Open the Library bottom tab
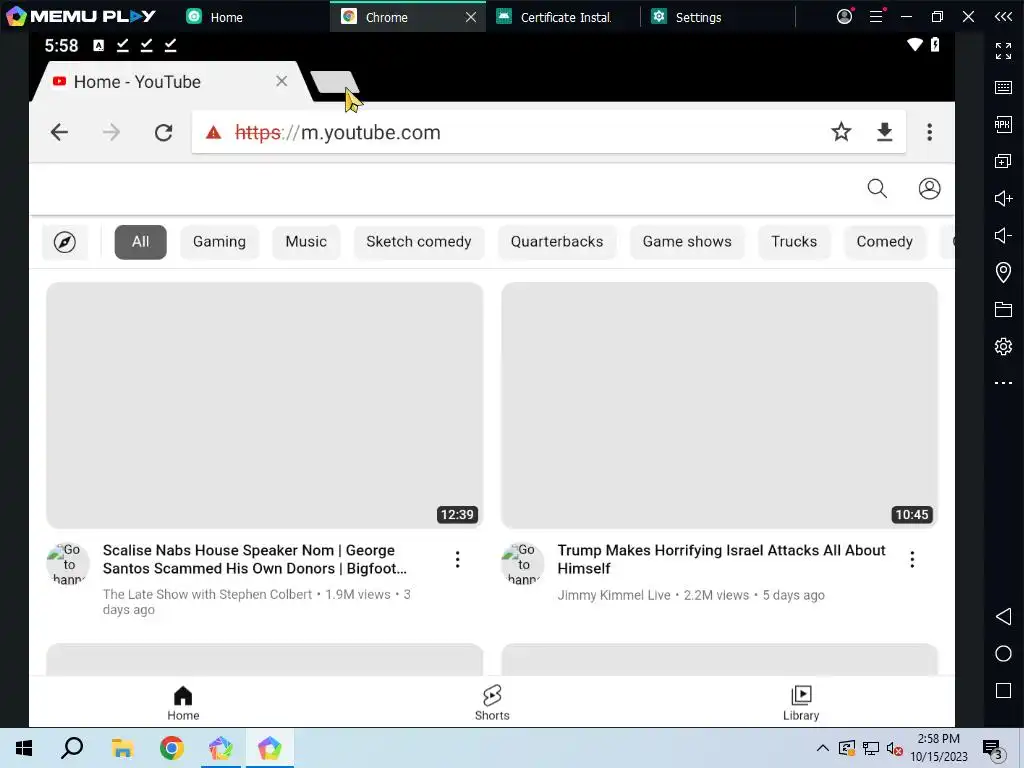This screenshot has width=1024, height=768. click(x=801, y=703)
